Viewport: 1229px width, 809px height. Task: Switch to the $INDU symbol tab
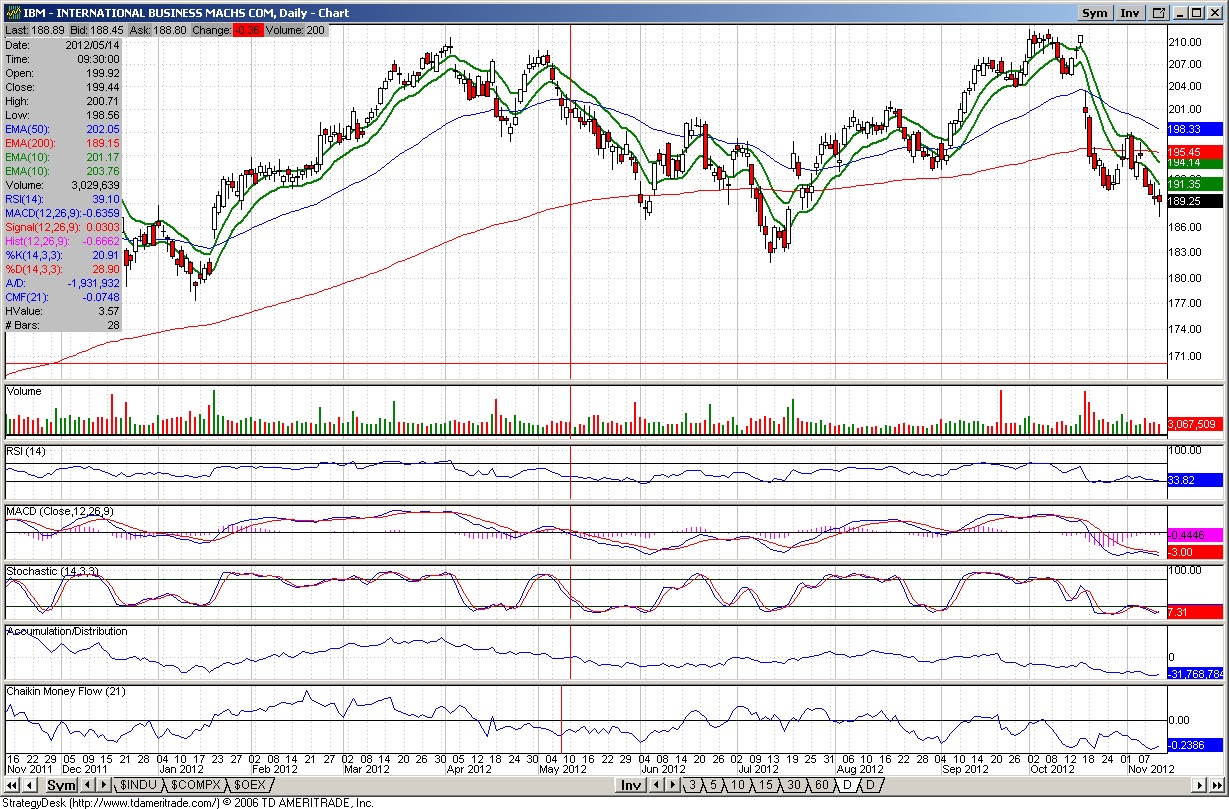(138, 785)
